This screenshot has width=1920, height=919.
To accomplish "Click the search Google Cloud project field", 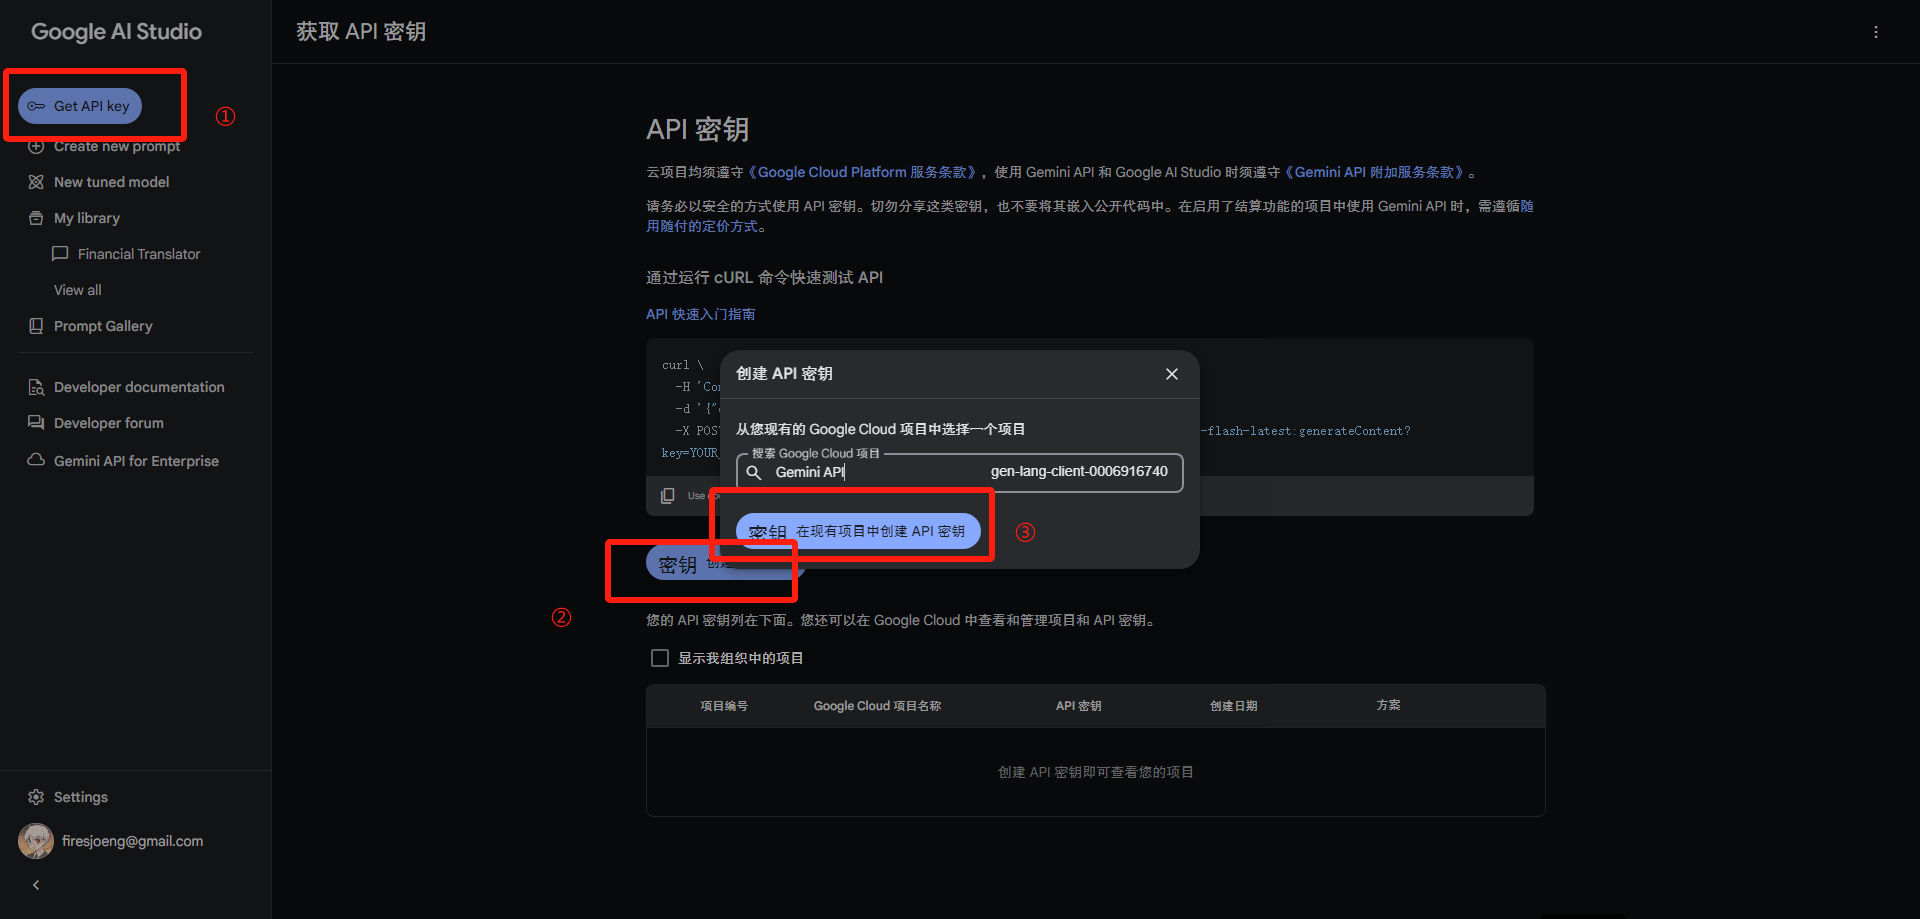I will coord(960,472).
